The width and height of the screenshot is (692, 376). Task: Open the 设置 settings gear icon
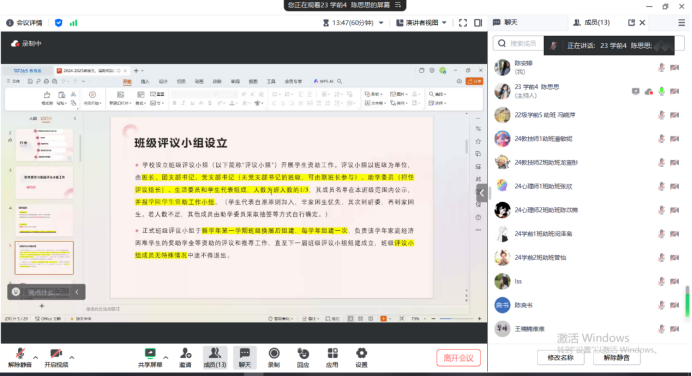[361, 357]
